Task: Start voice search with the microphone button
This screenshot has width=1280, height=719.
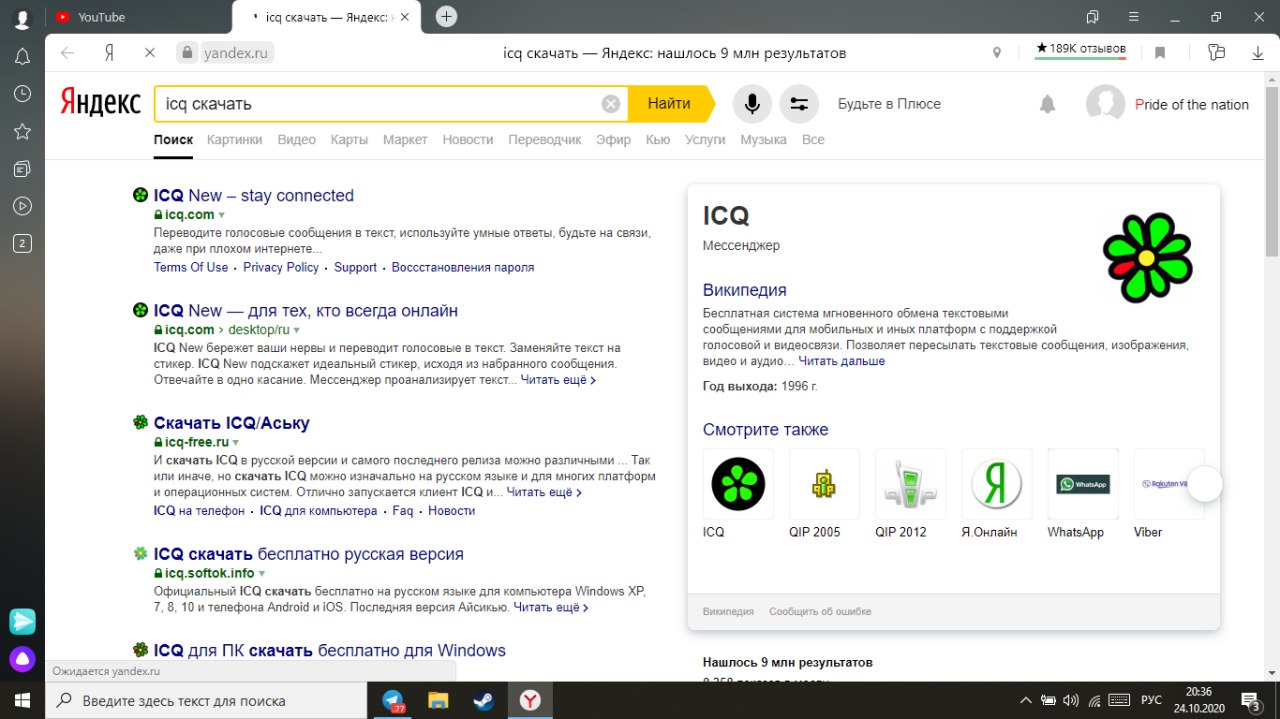Action: (752, 104)
